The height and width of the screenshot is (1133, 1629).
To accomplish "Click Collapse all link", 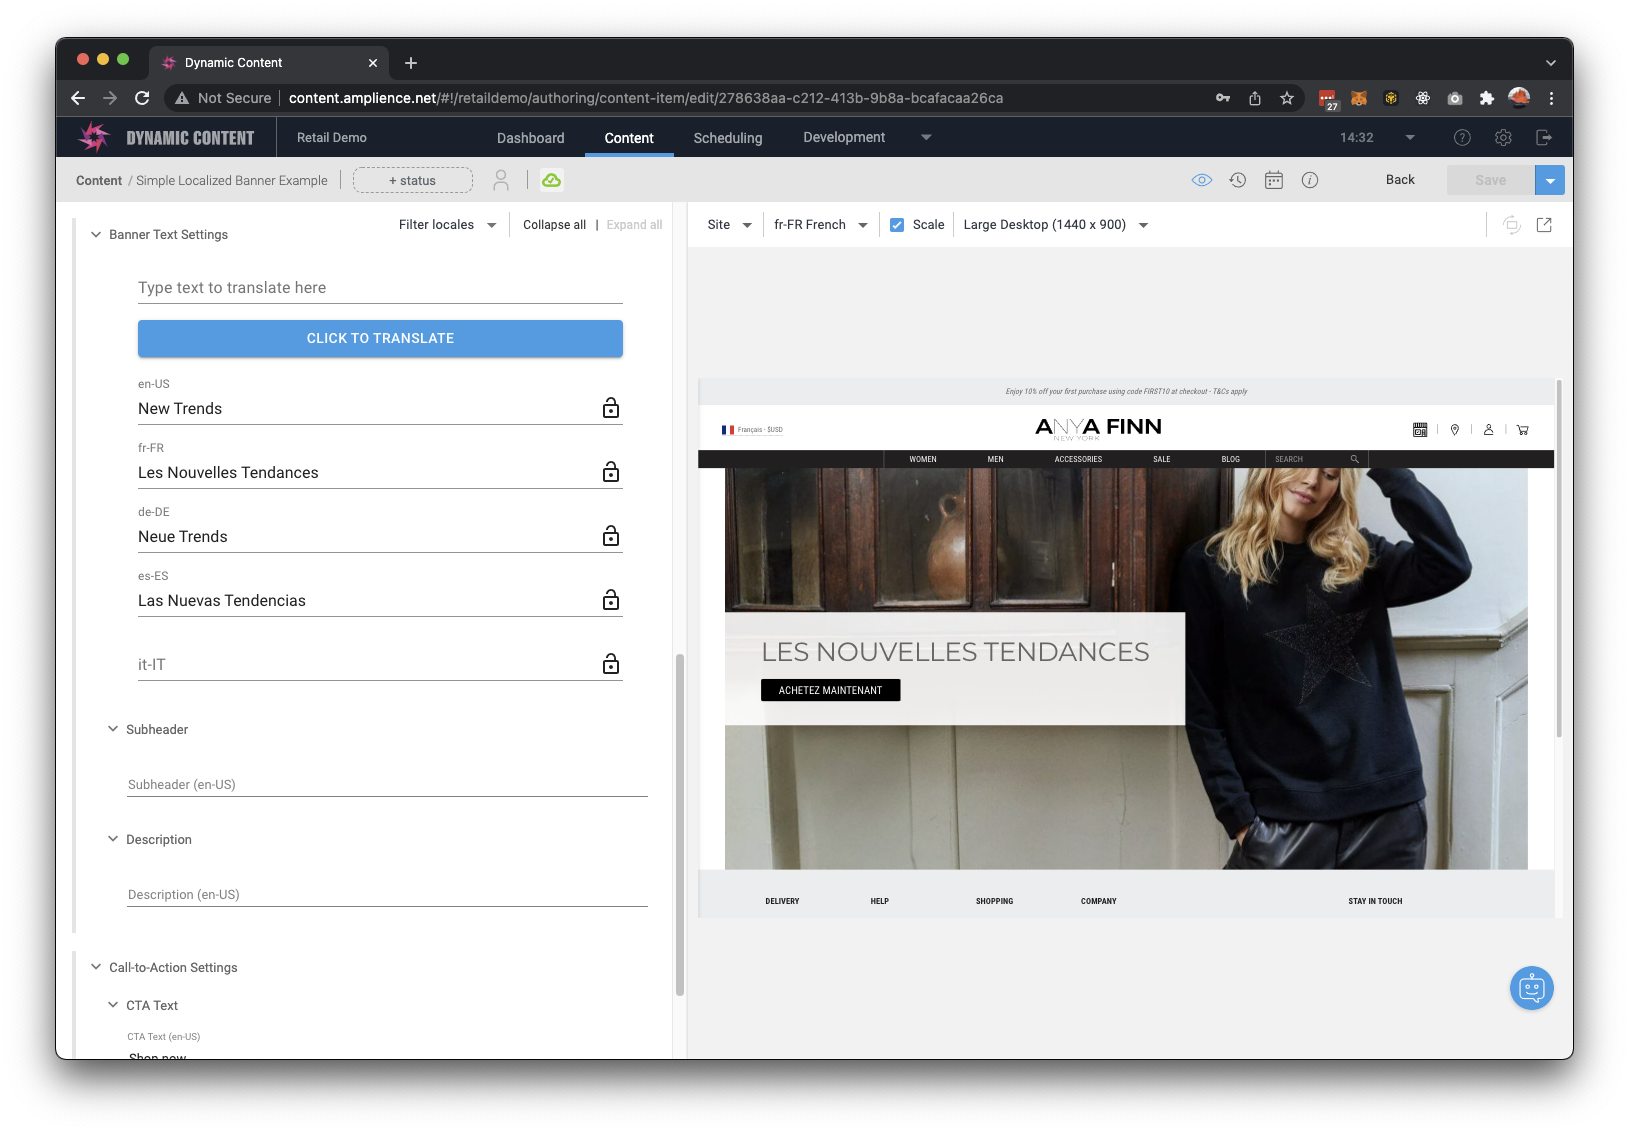I will click(x=554, y=225).
